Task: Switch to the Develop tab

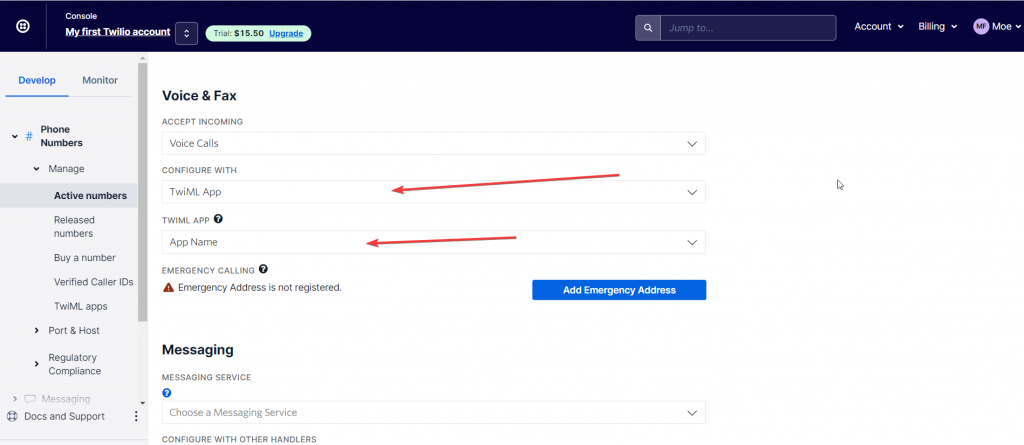Action: (37, 80)
